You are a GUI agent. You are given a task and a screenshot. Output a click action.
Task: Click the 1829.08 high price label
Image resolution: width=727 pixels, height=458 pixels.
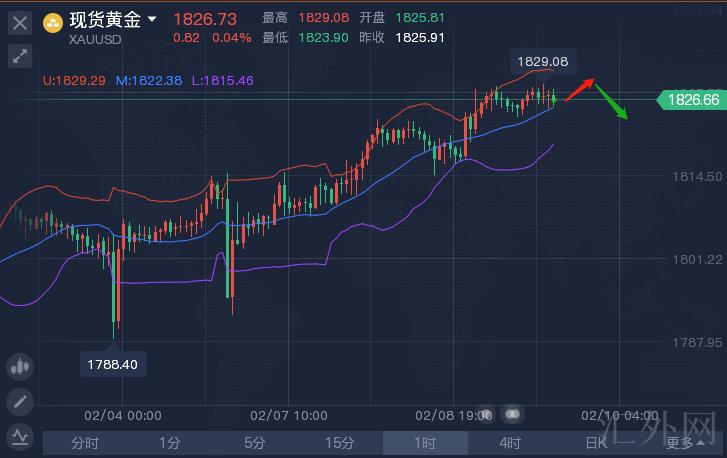pos(542,62)
